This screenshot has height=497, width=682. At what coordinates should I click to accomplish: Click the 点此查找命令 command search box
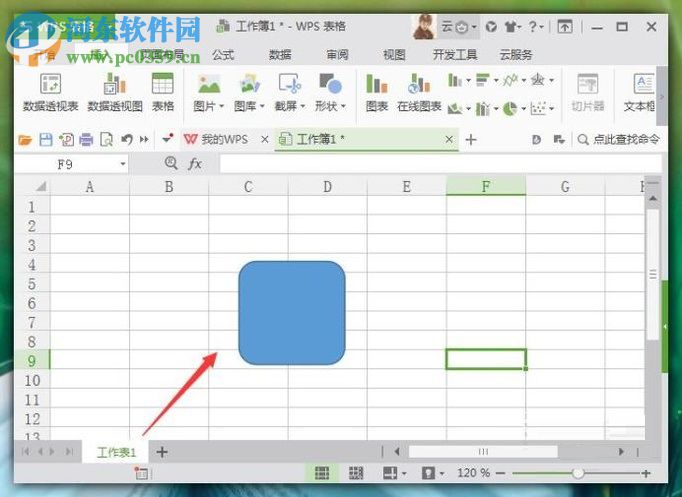pos(618,140)
